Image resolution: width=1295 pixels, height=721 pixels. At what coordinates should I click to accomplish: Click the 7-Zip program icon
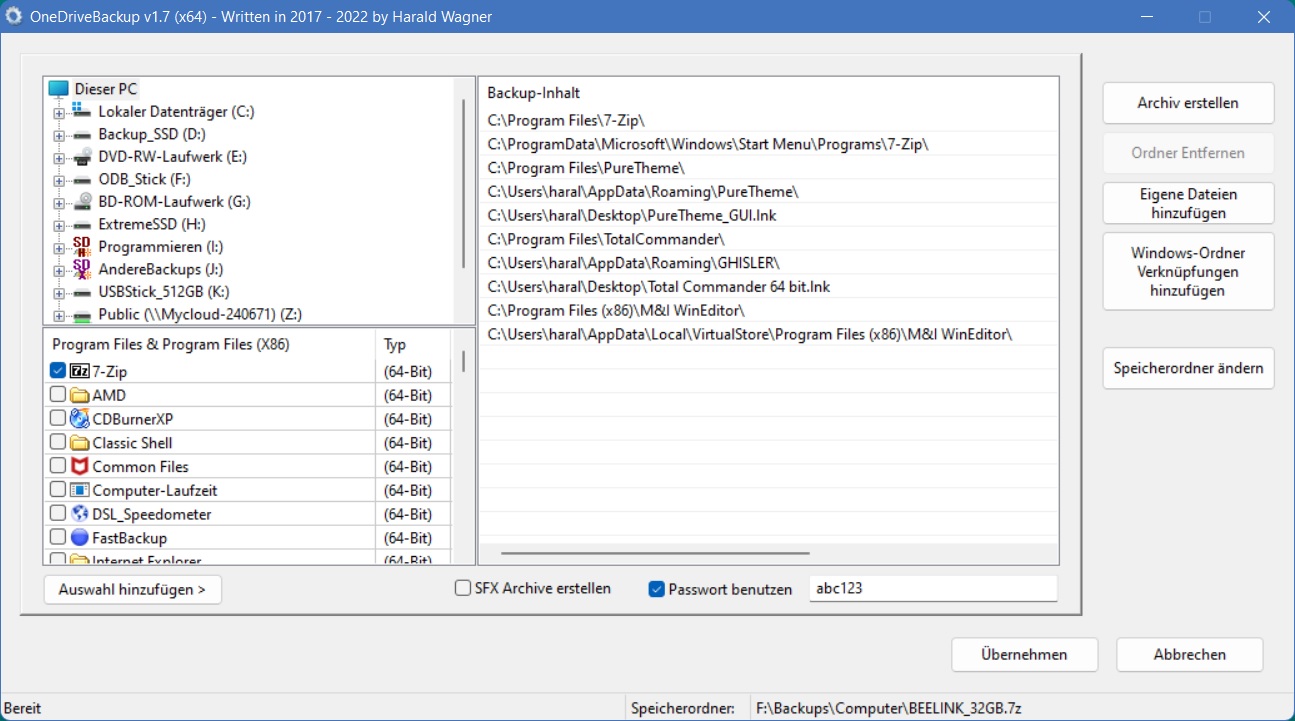click(80, 371)
